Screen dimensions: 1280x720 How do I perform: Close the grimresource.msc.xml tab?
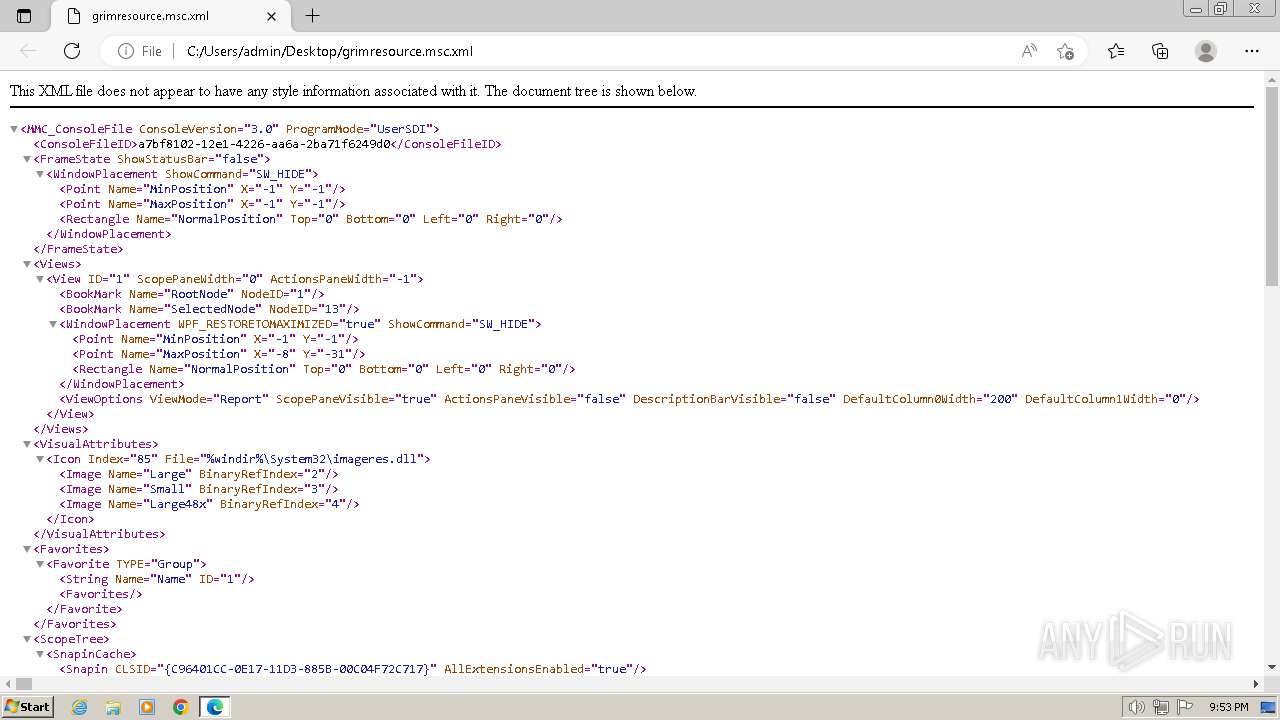[x=271, y=16]
